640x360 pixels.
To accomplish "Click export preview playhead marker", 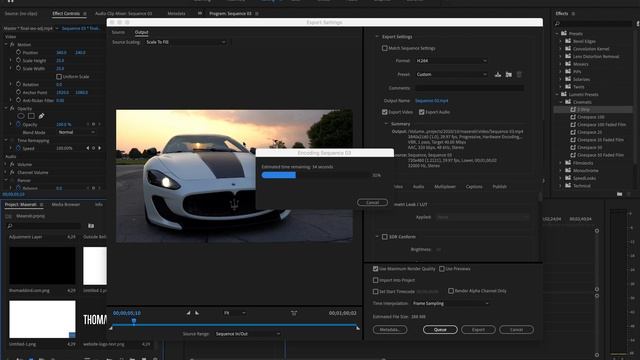I will point(134,321).
